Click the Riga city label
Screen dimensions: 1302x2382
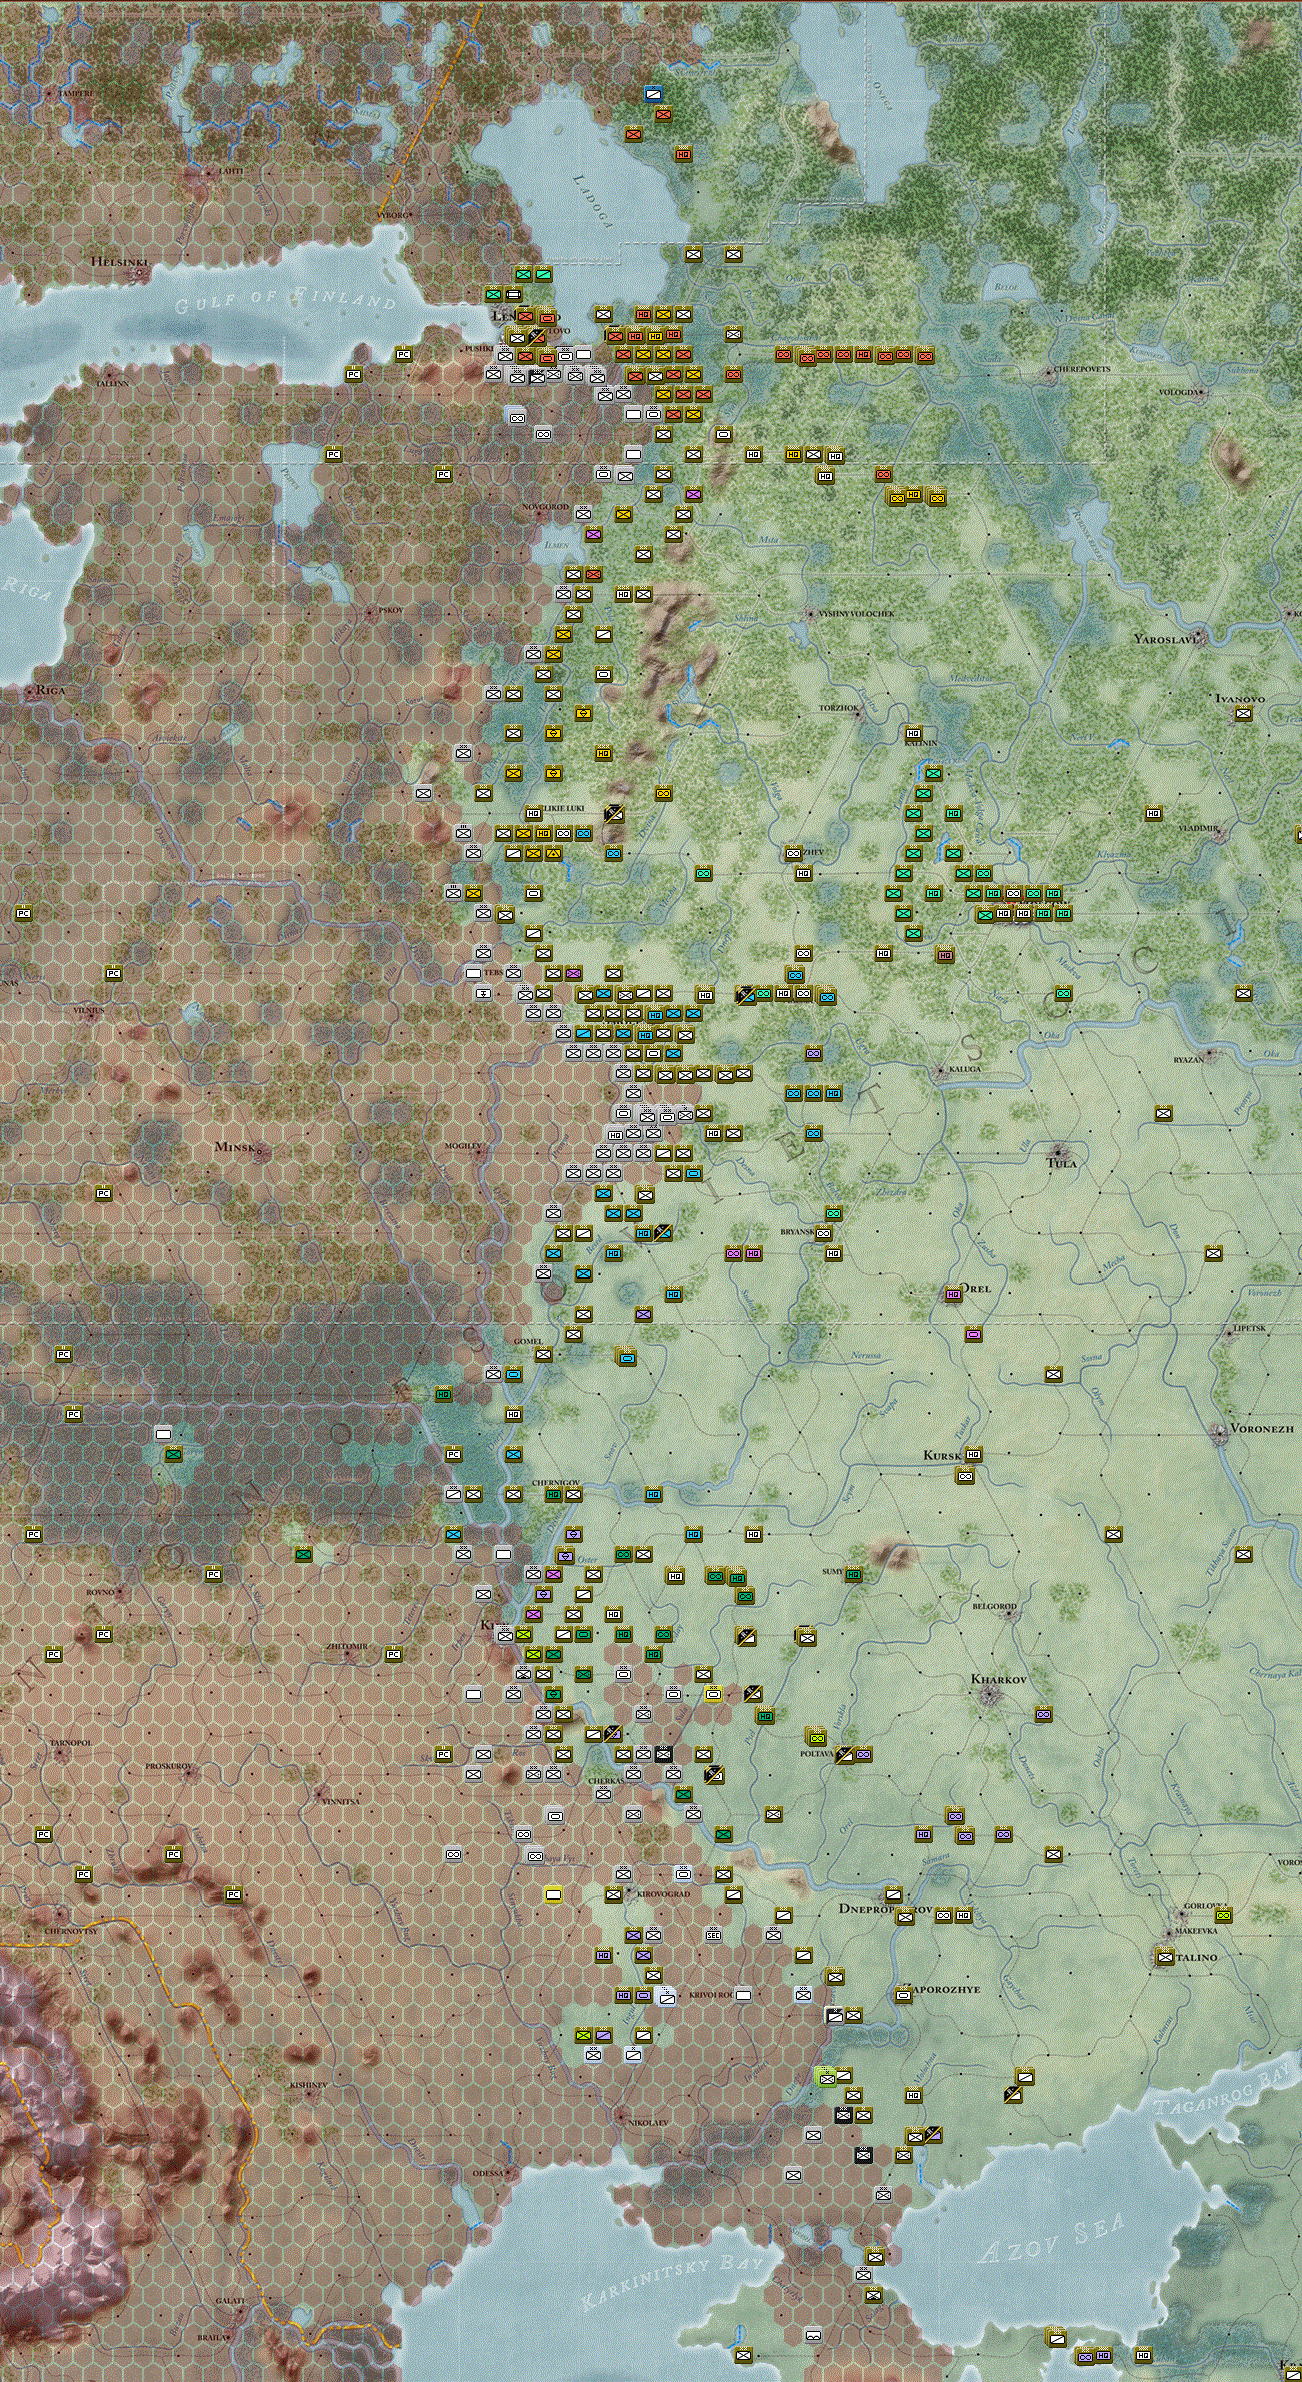click(x=51, y=690)
